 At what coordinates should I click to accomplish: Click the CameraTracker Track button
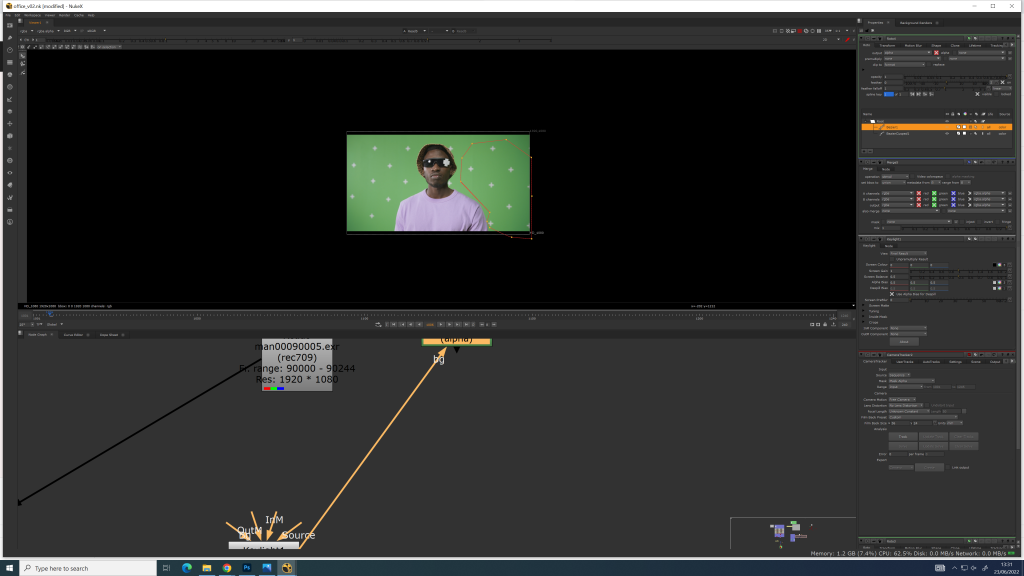(x=903, y=437)
